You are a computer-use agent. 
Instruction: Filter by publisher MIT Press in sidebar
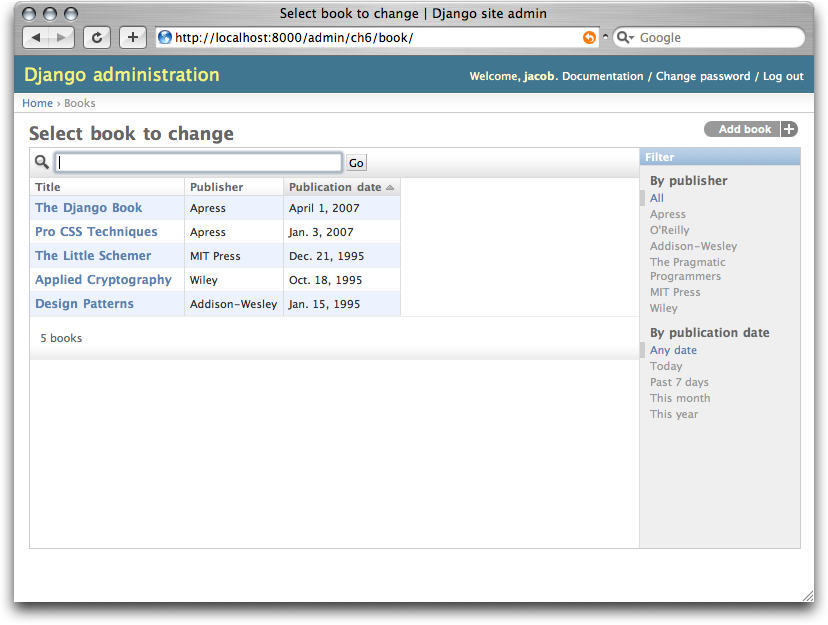675,292
